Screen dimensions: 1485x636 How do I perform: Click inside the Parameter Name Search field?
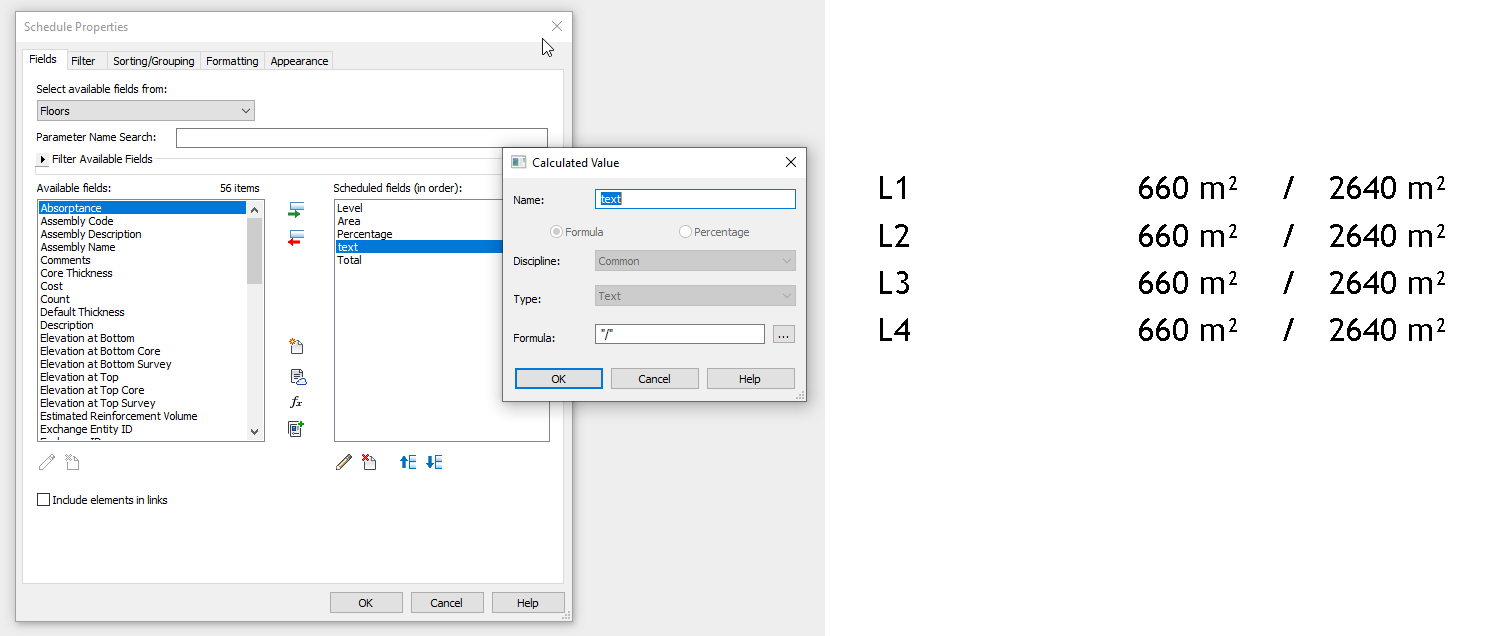point(360,137)
